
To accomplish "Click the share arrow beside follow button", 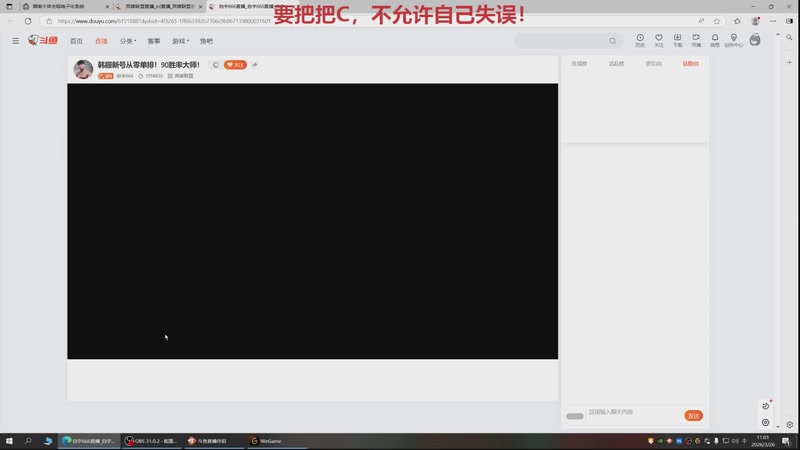I will coord(255,65).
